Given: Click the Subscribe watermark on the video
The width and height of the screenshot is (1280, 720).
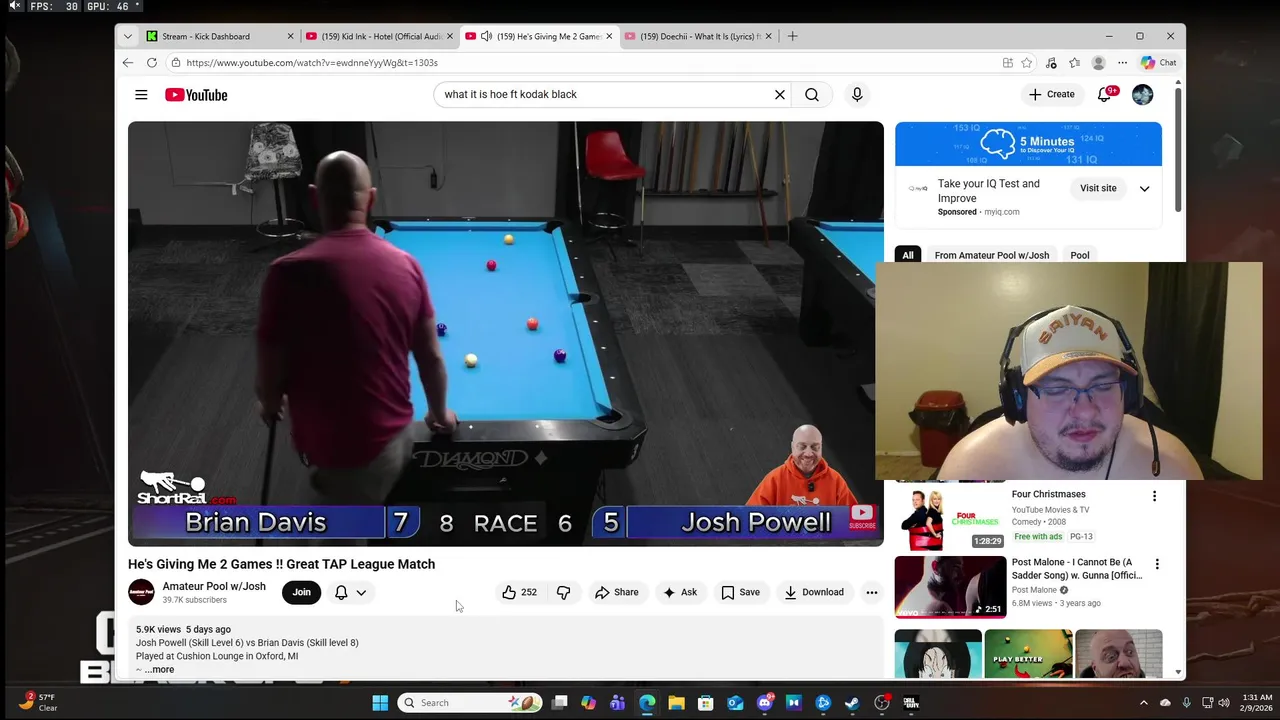Looking at the screenshot, I should click(x=862, y=517).
